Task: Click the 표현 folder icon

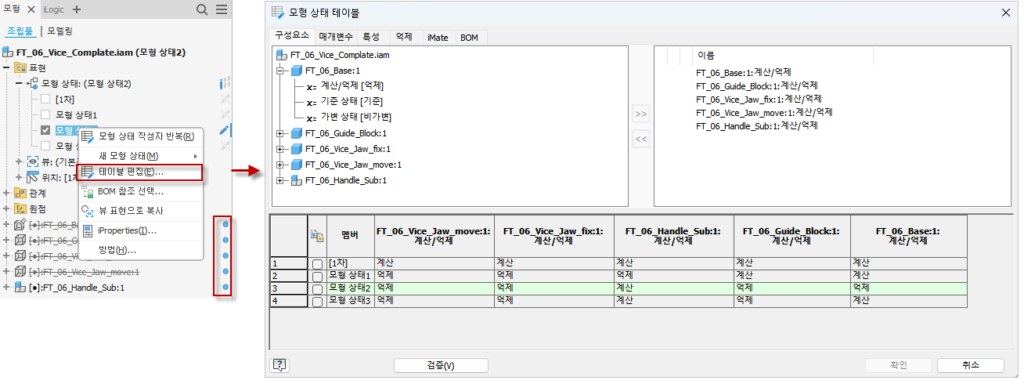Action: coord(20,68)
